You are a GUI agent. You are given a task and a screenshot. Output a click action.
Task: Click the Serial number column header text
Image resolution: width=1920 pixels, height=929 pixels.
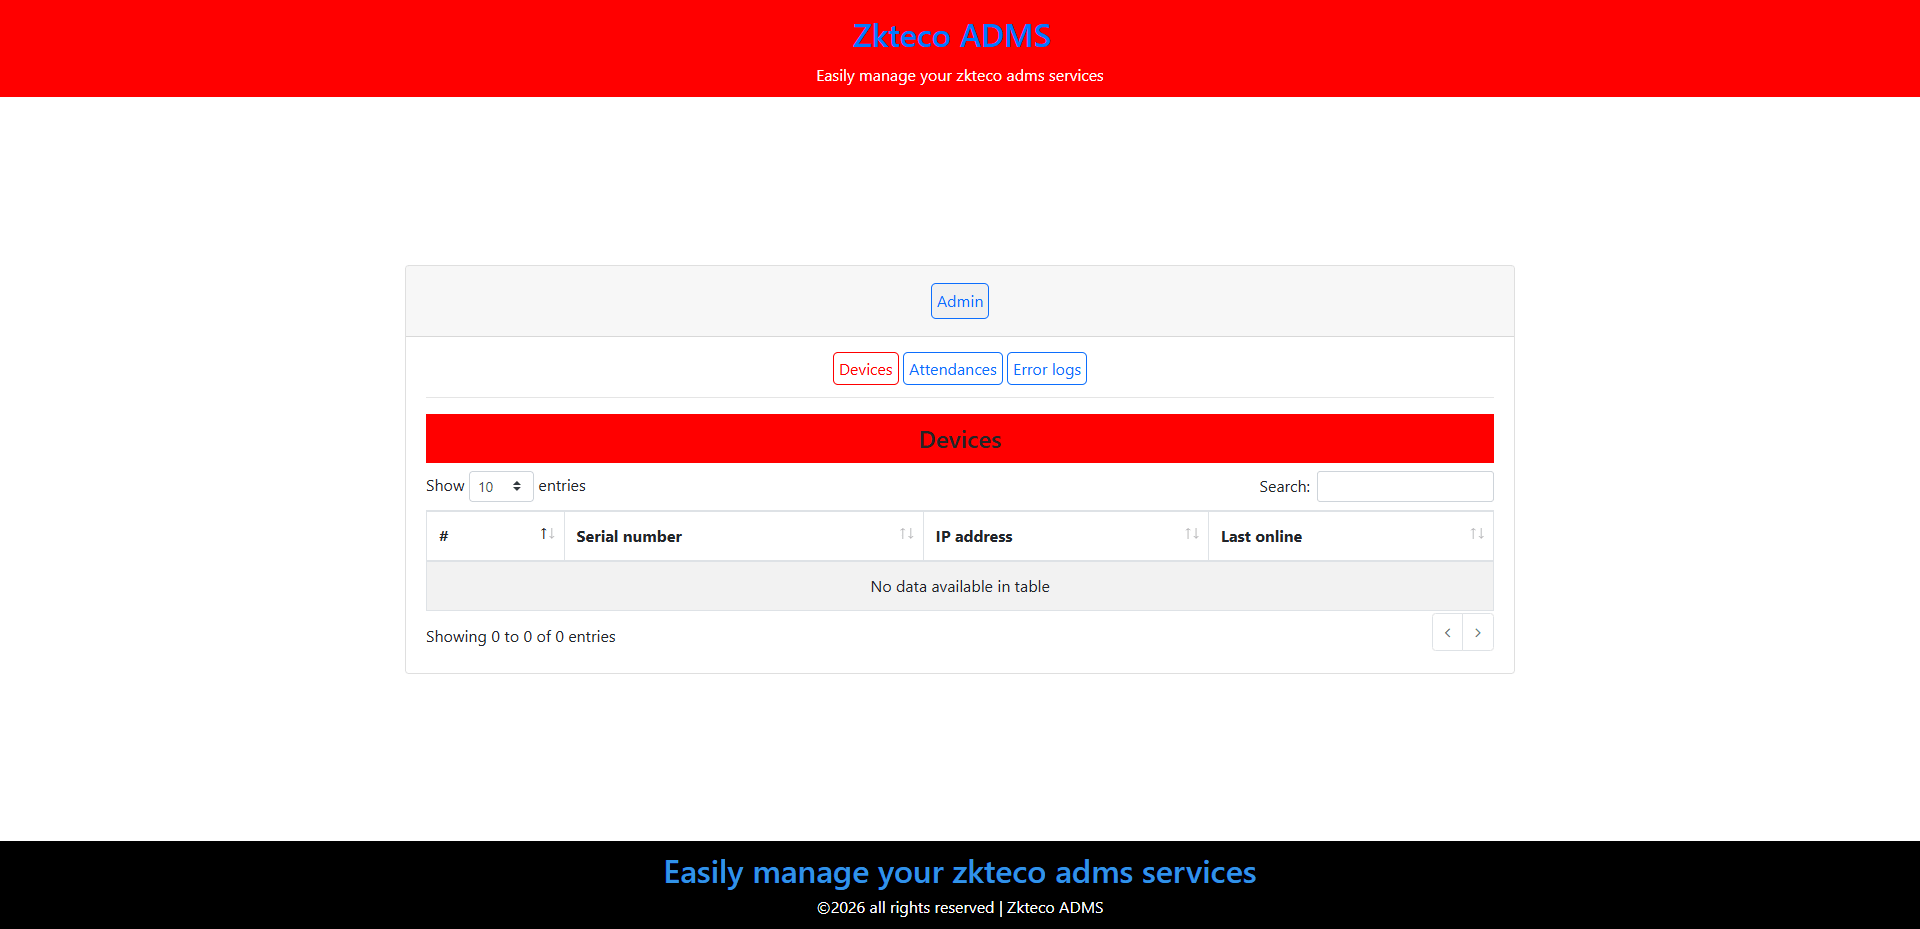tap(629, 537)
